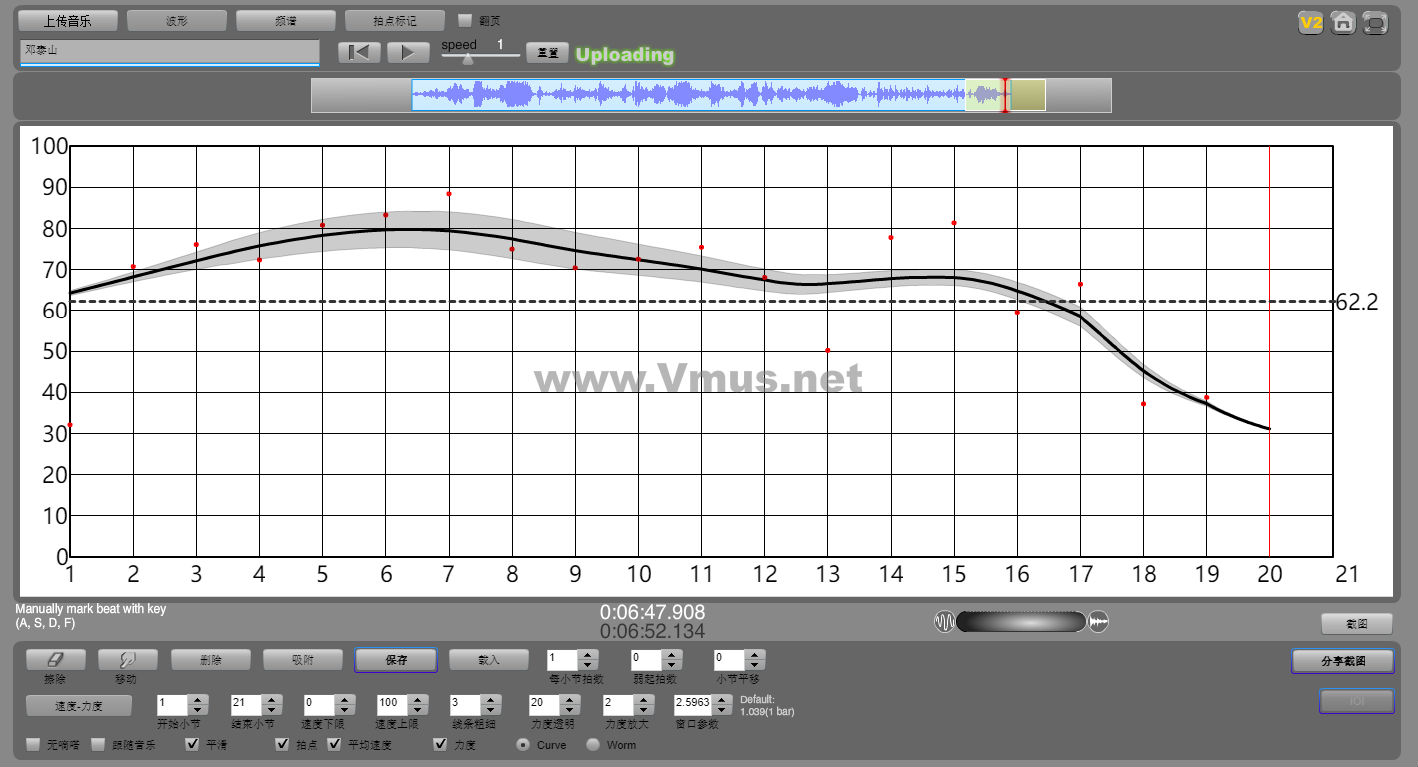Click the V2 version icon
Viewport: 1418px width, 767px height.
[x=1310, y=22]
